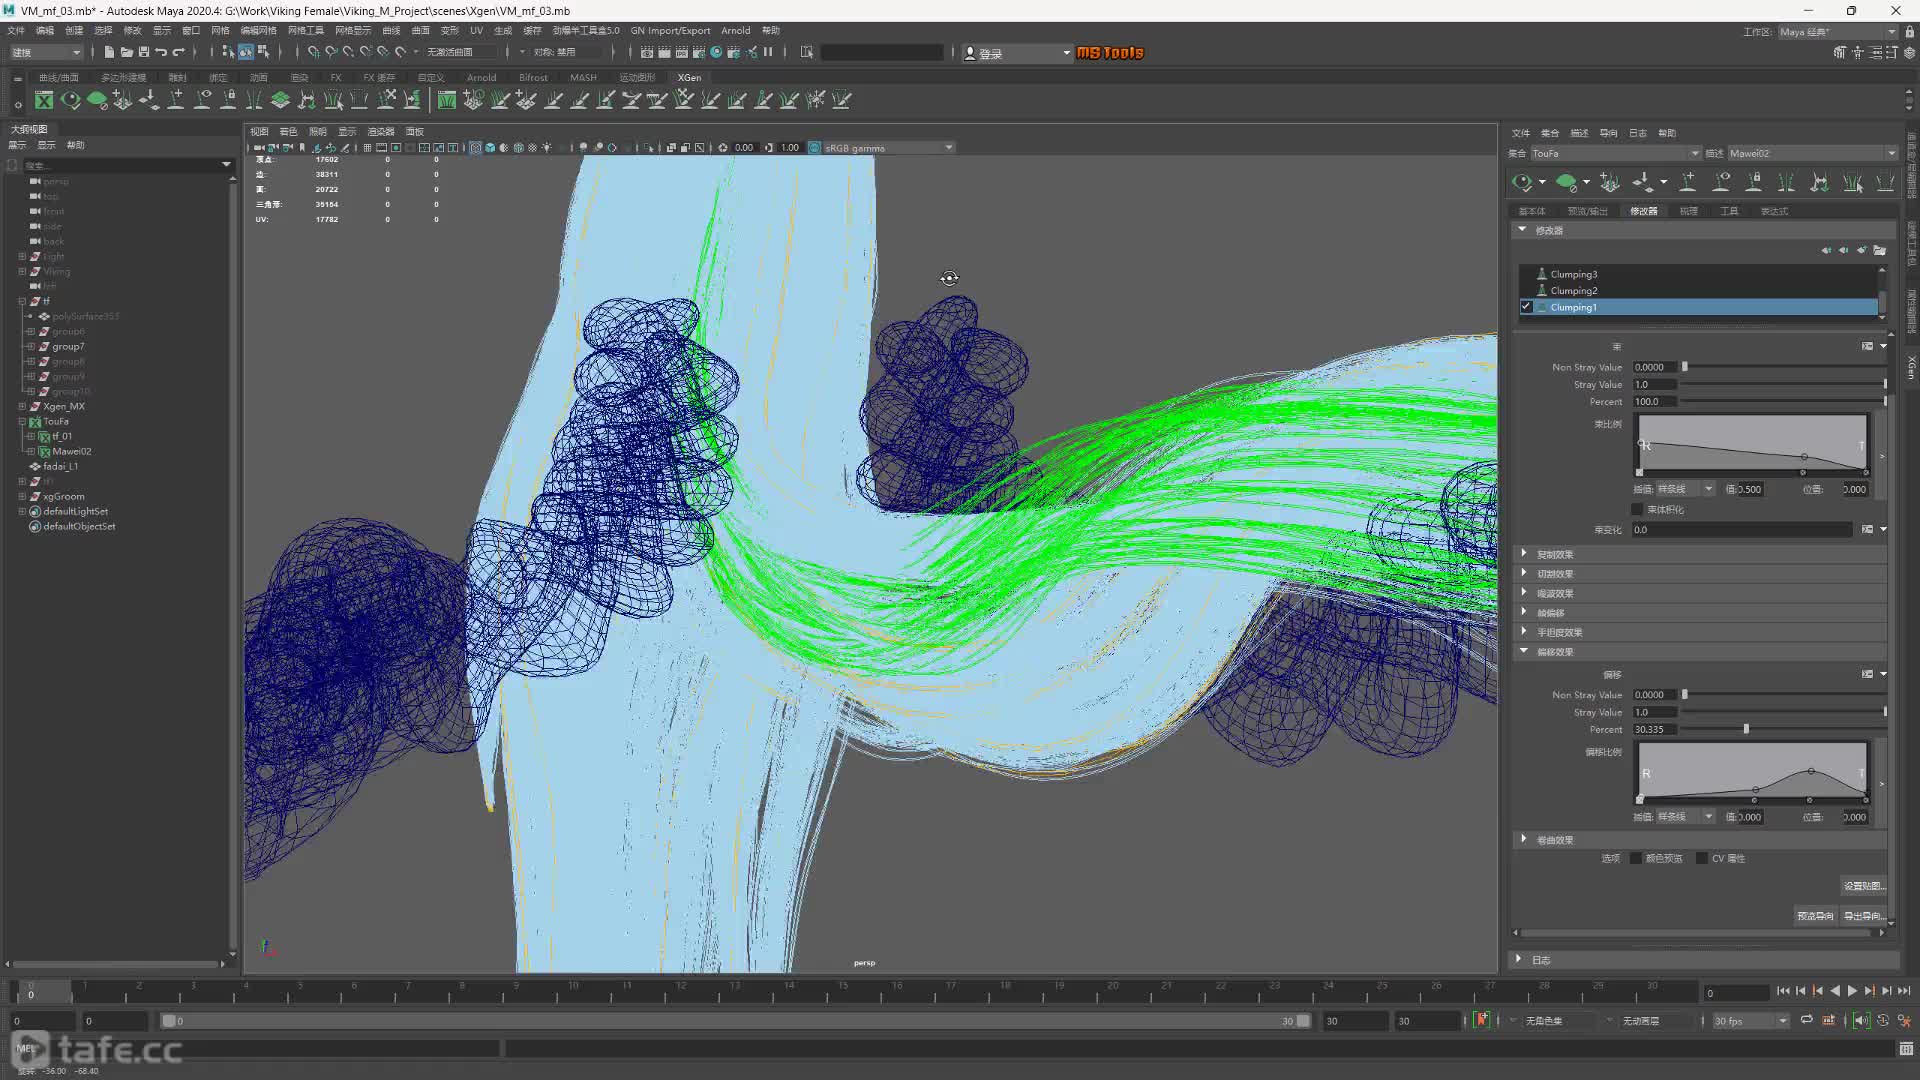The height and width of the screenshot is (1080, 1920).
Task: Click the XGen panel update preview eye icon
Action: click(x=1522, y=182)
